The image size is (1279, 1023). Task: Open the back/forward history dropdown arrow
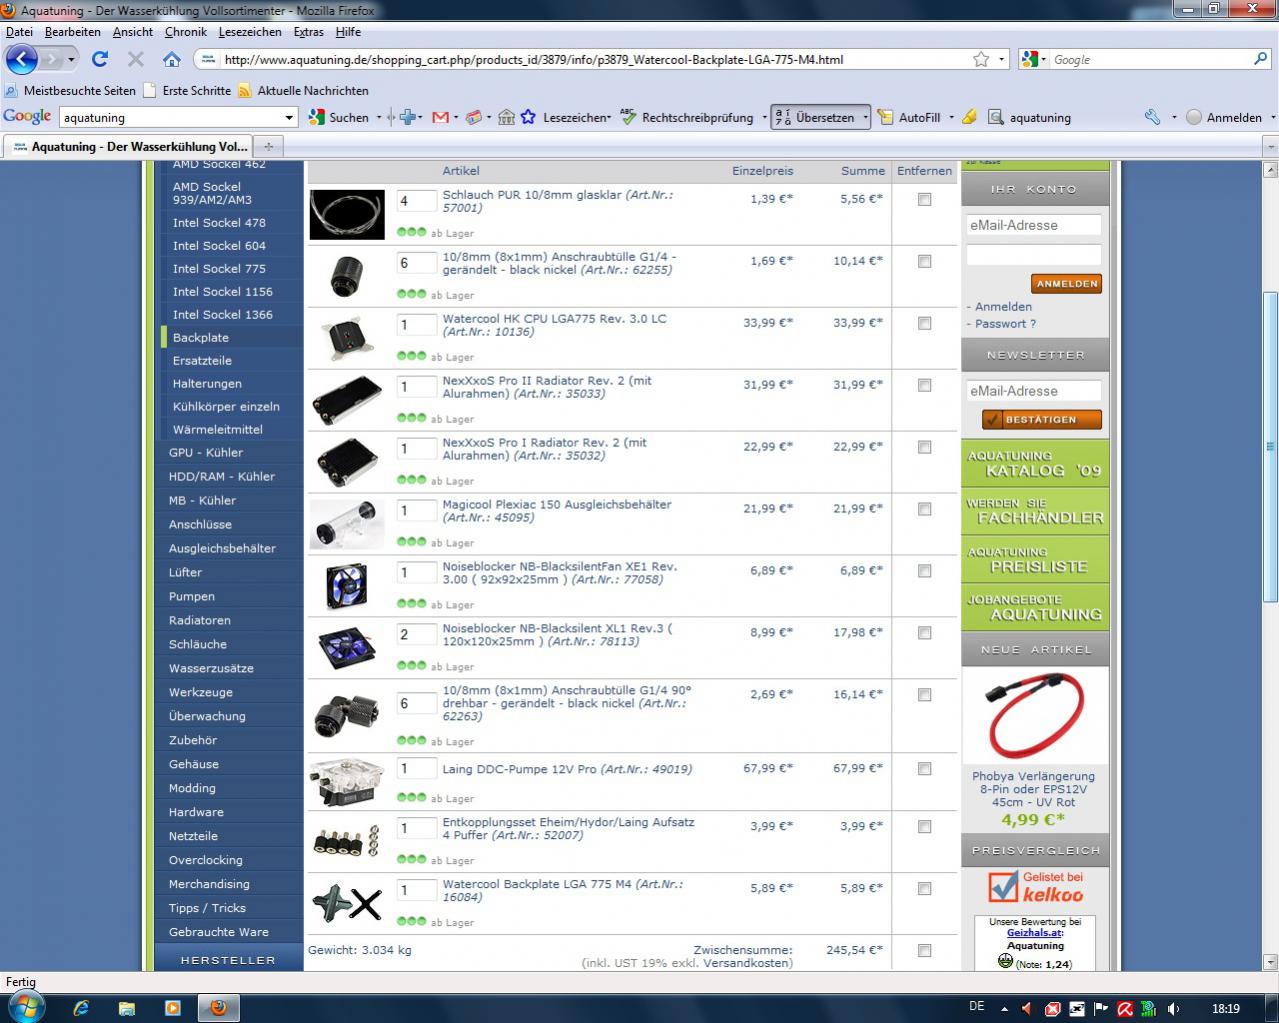tap(71, 59)
